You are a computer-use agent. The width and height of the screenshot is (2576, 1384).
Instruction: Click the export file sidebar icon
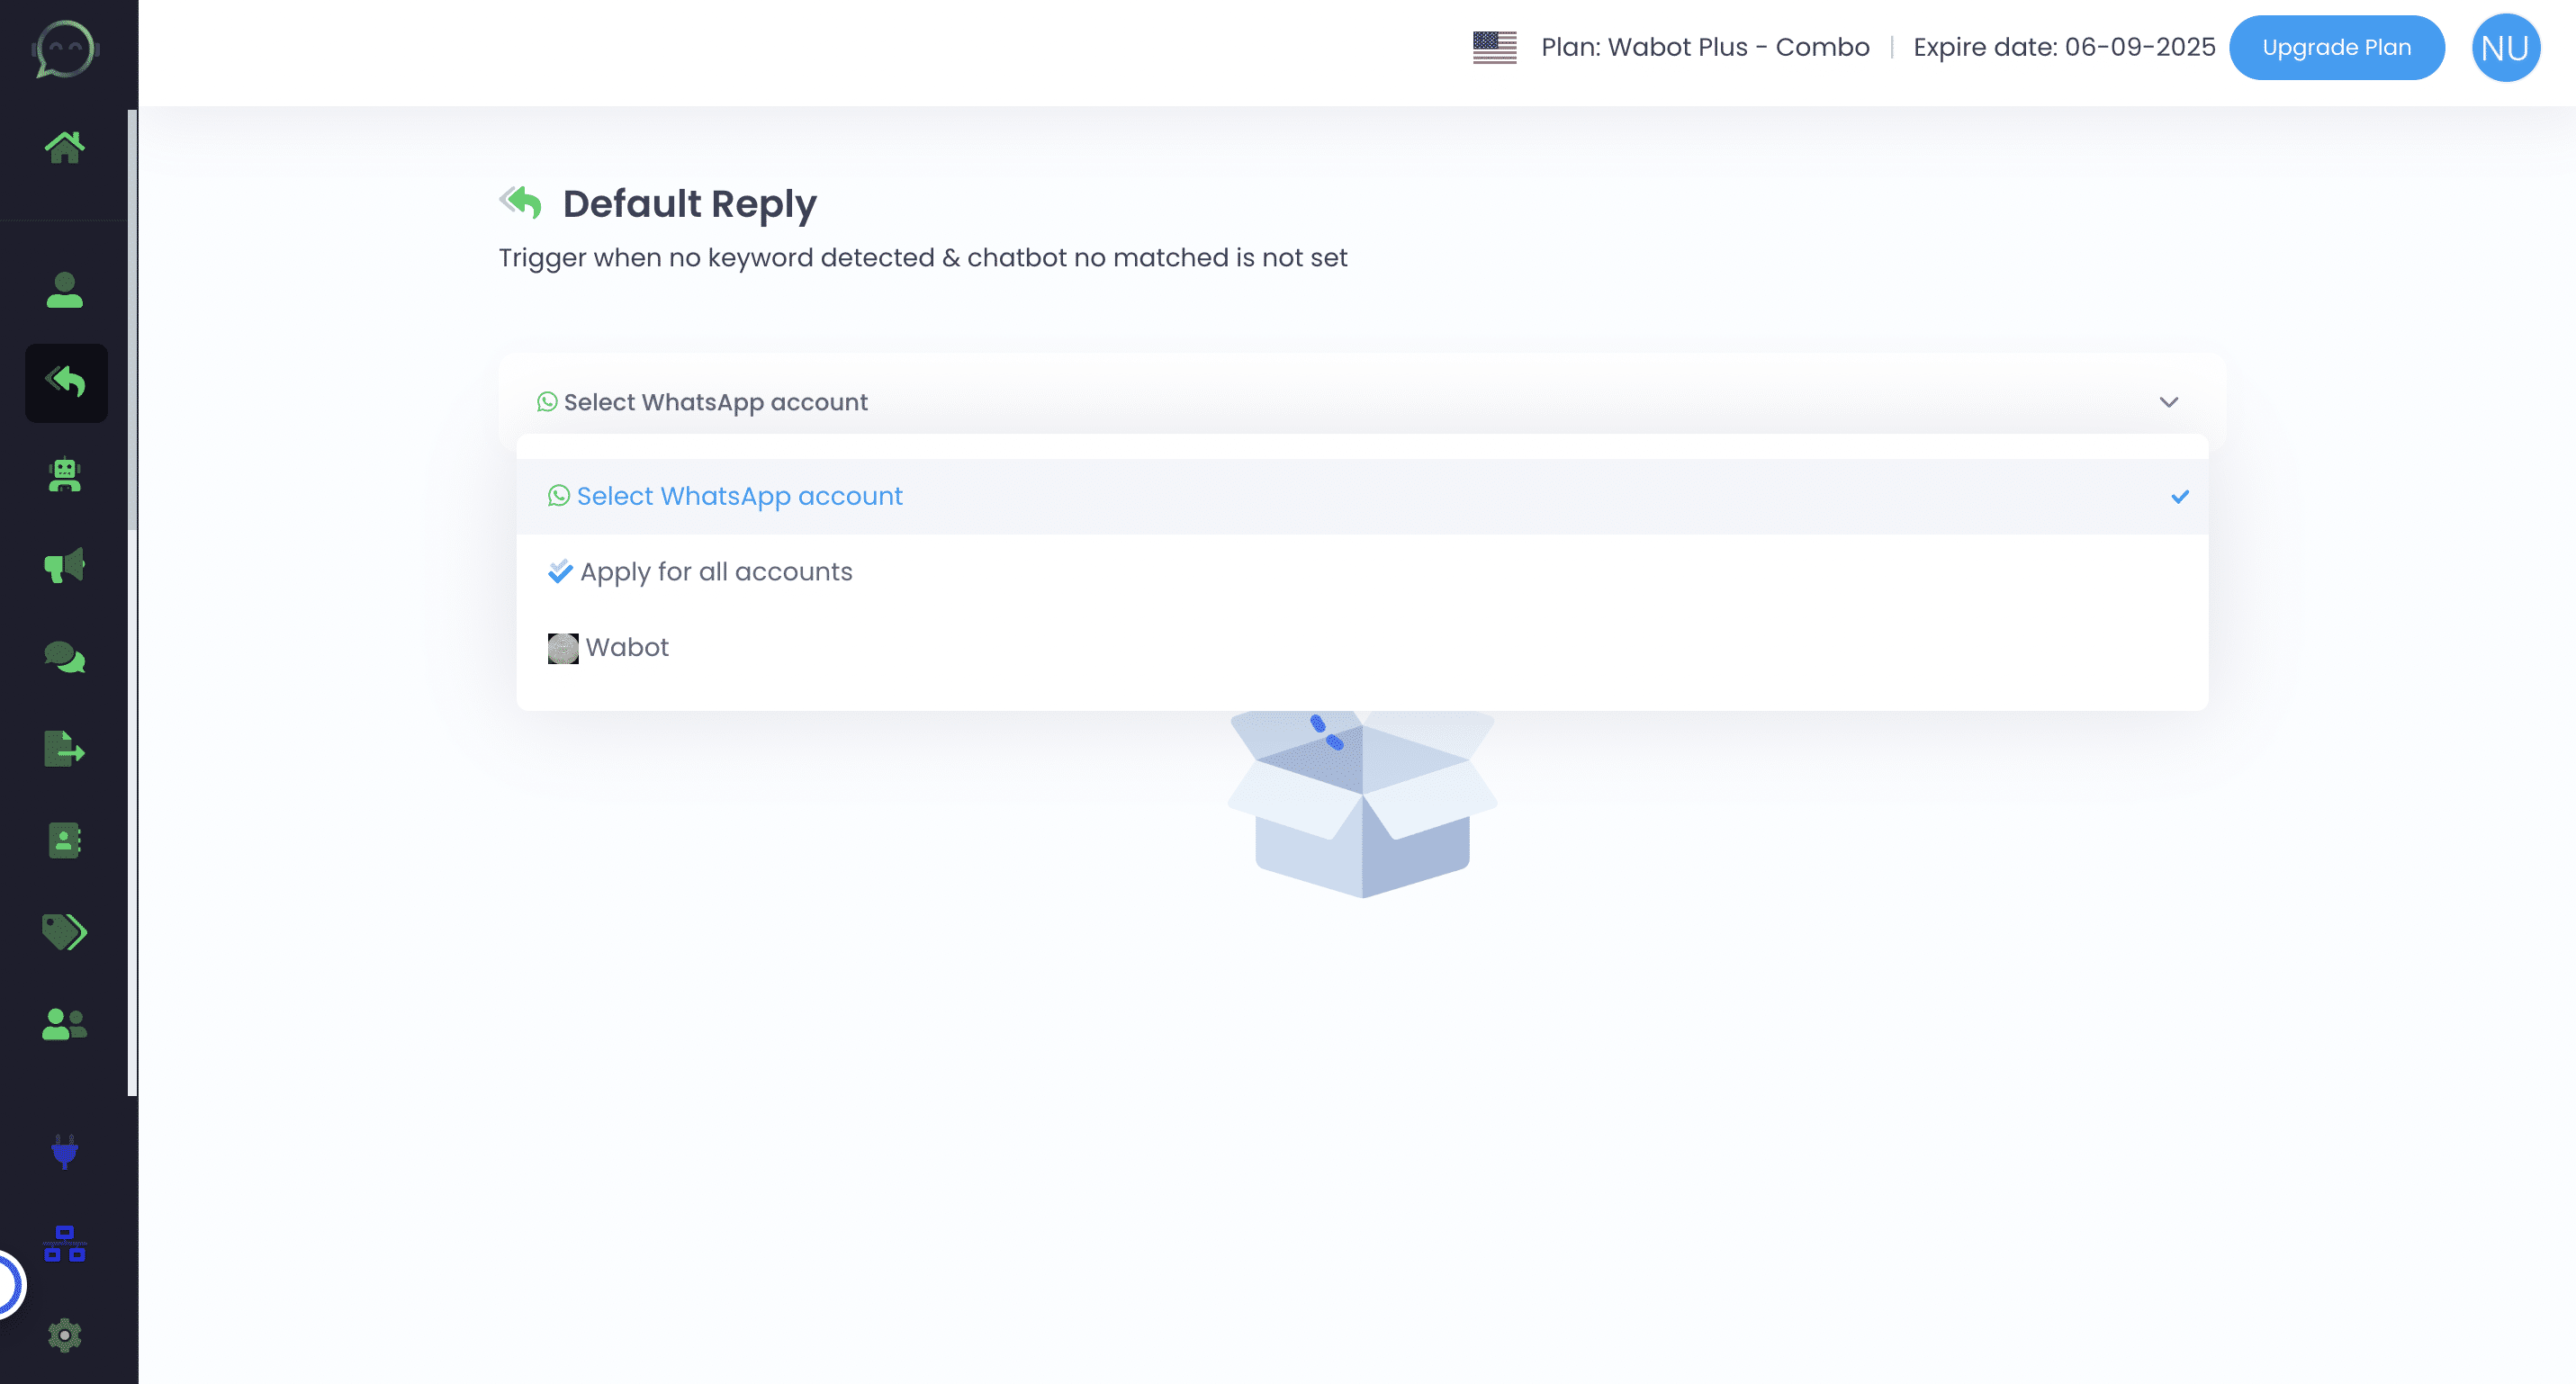65,748
